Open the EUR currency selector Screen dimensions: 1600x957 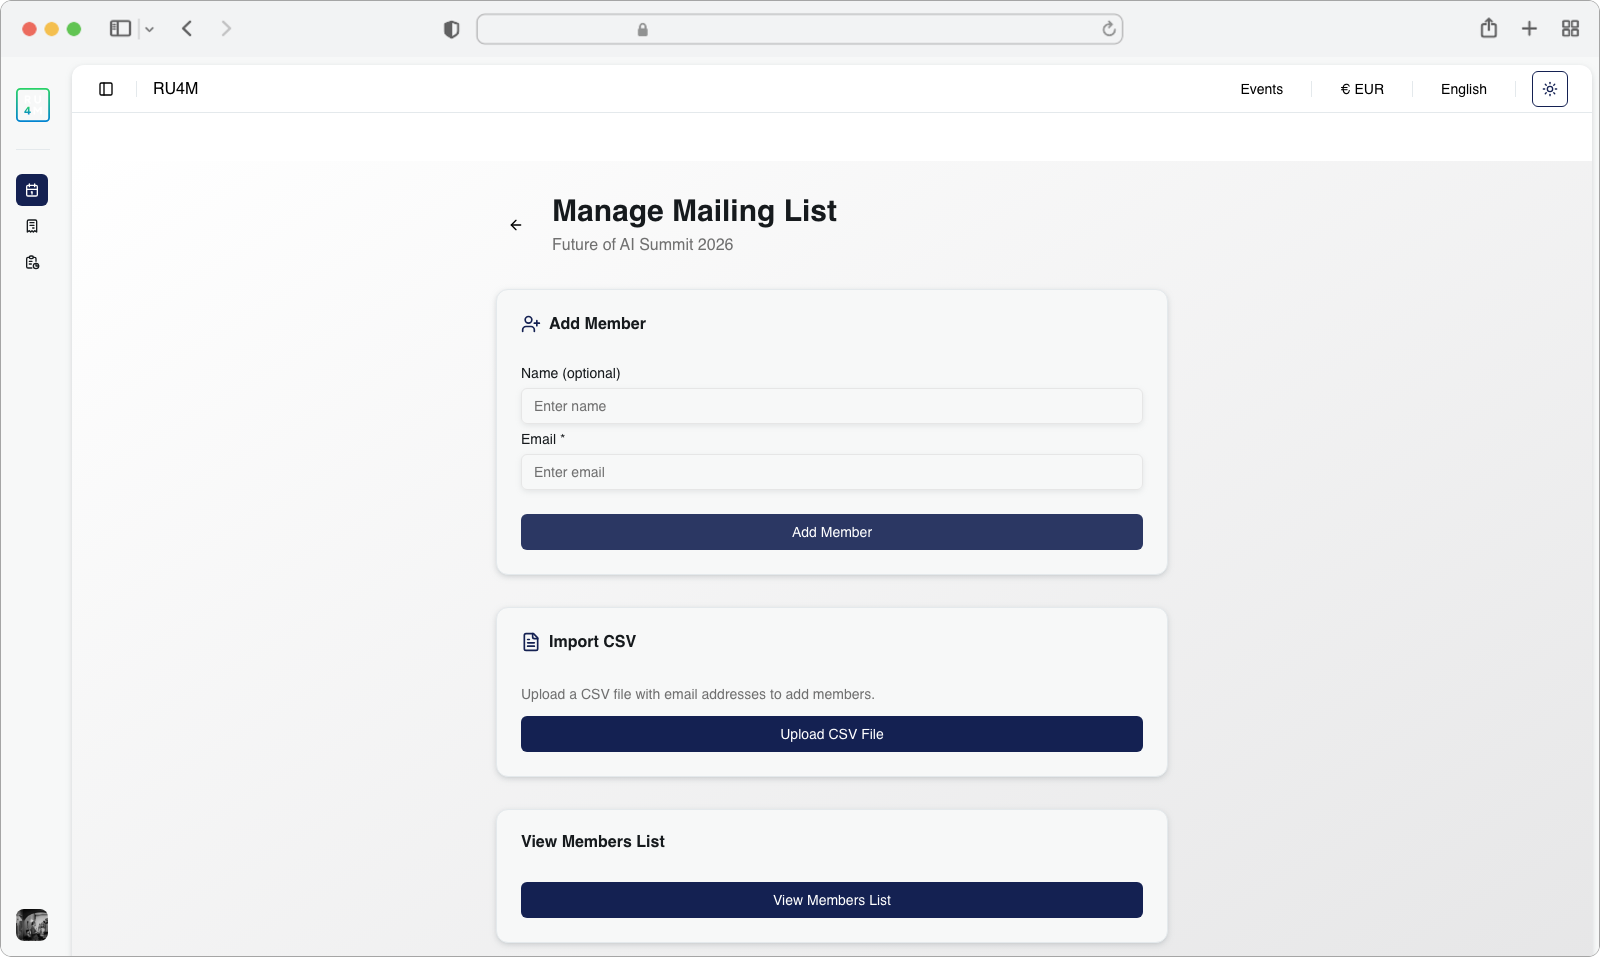point(1362,89)
